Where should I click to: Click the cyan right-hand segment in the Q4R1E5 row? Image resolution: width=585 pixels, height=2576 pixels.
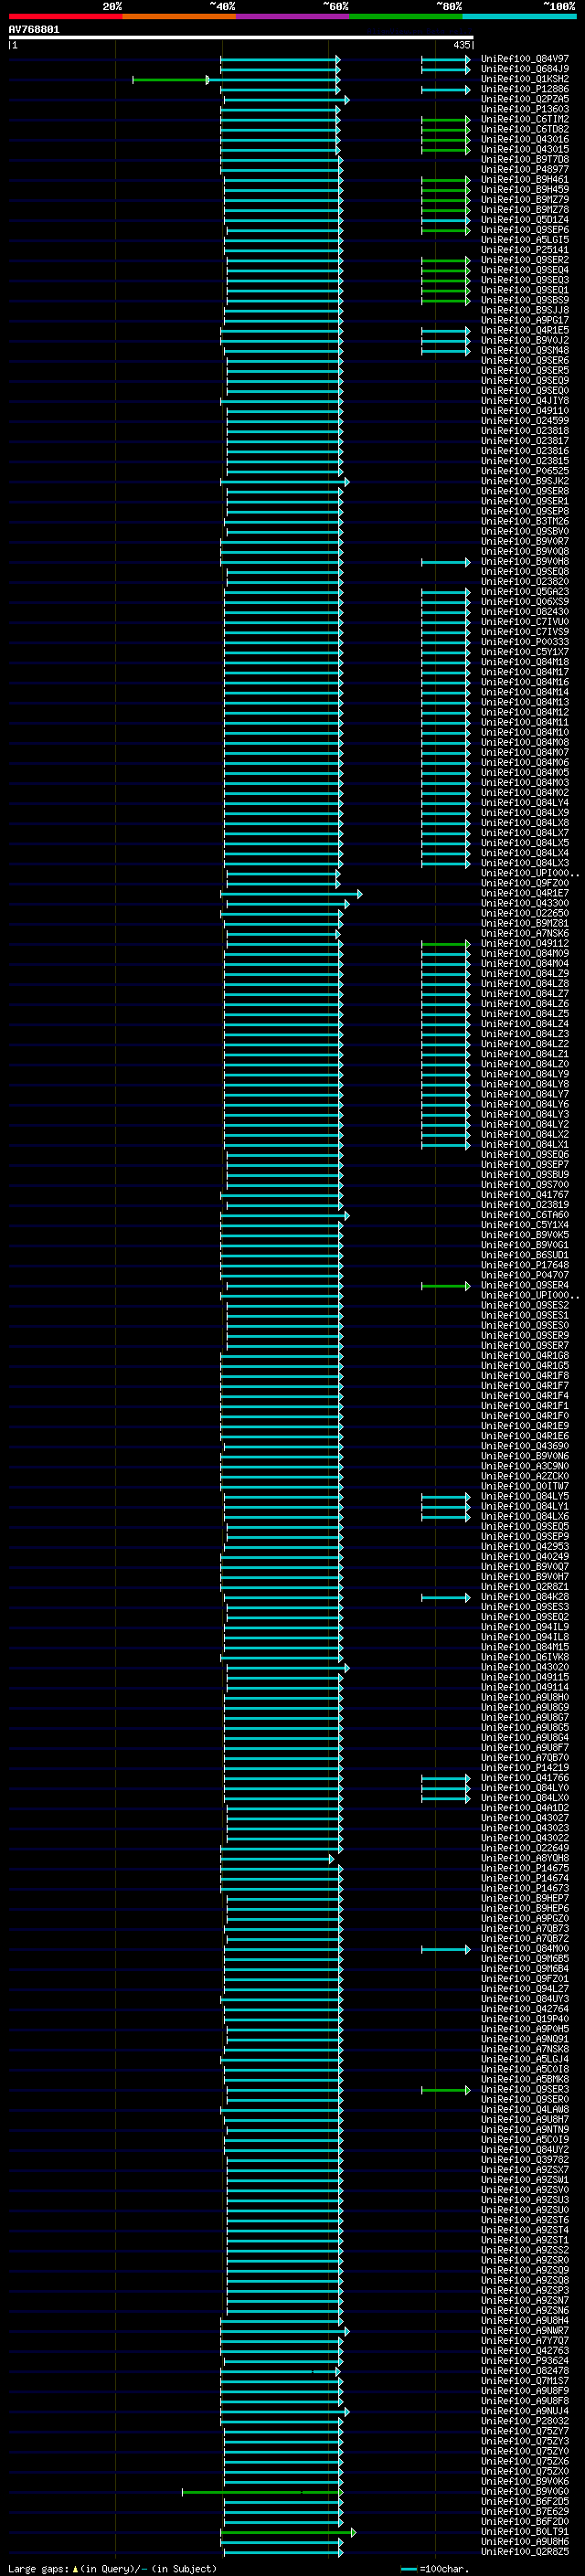[x=445, y=331]
